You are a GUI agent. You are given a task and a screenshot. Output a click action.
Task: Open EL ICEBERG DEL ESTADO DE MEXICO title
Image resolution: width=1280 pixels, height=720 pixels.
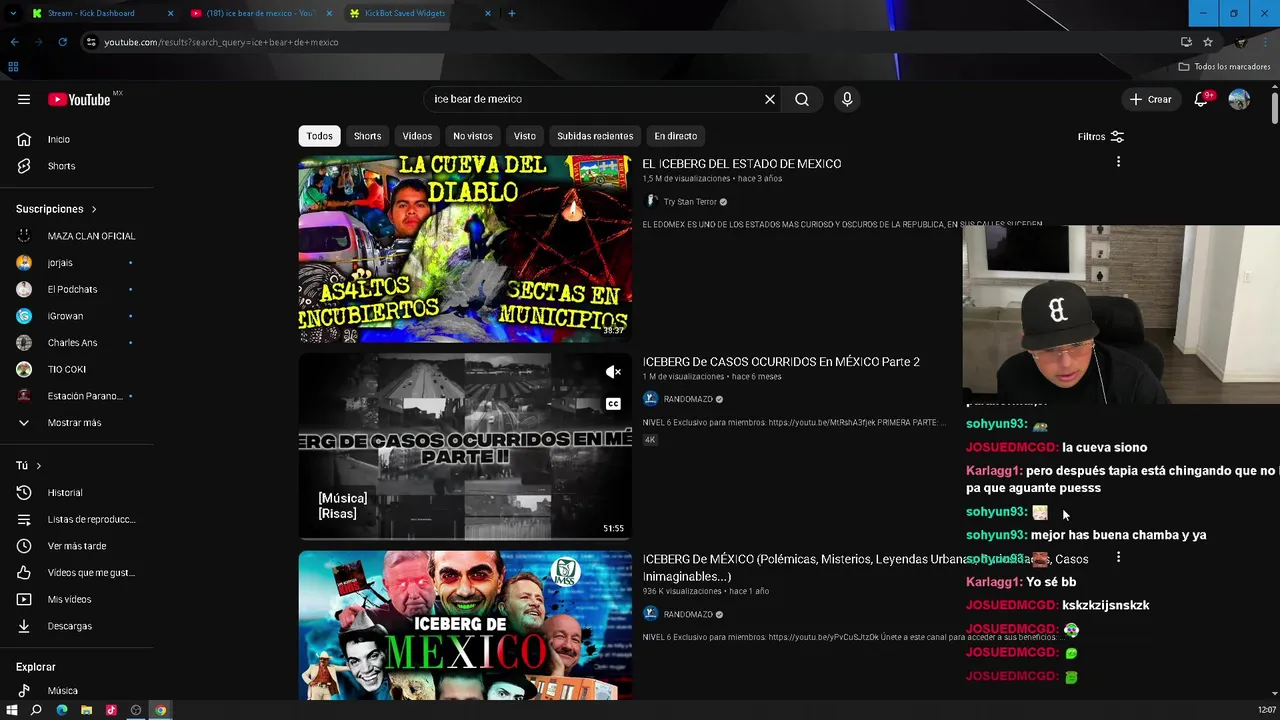[x=741, y=164]
